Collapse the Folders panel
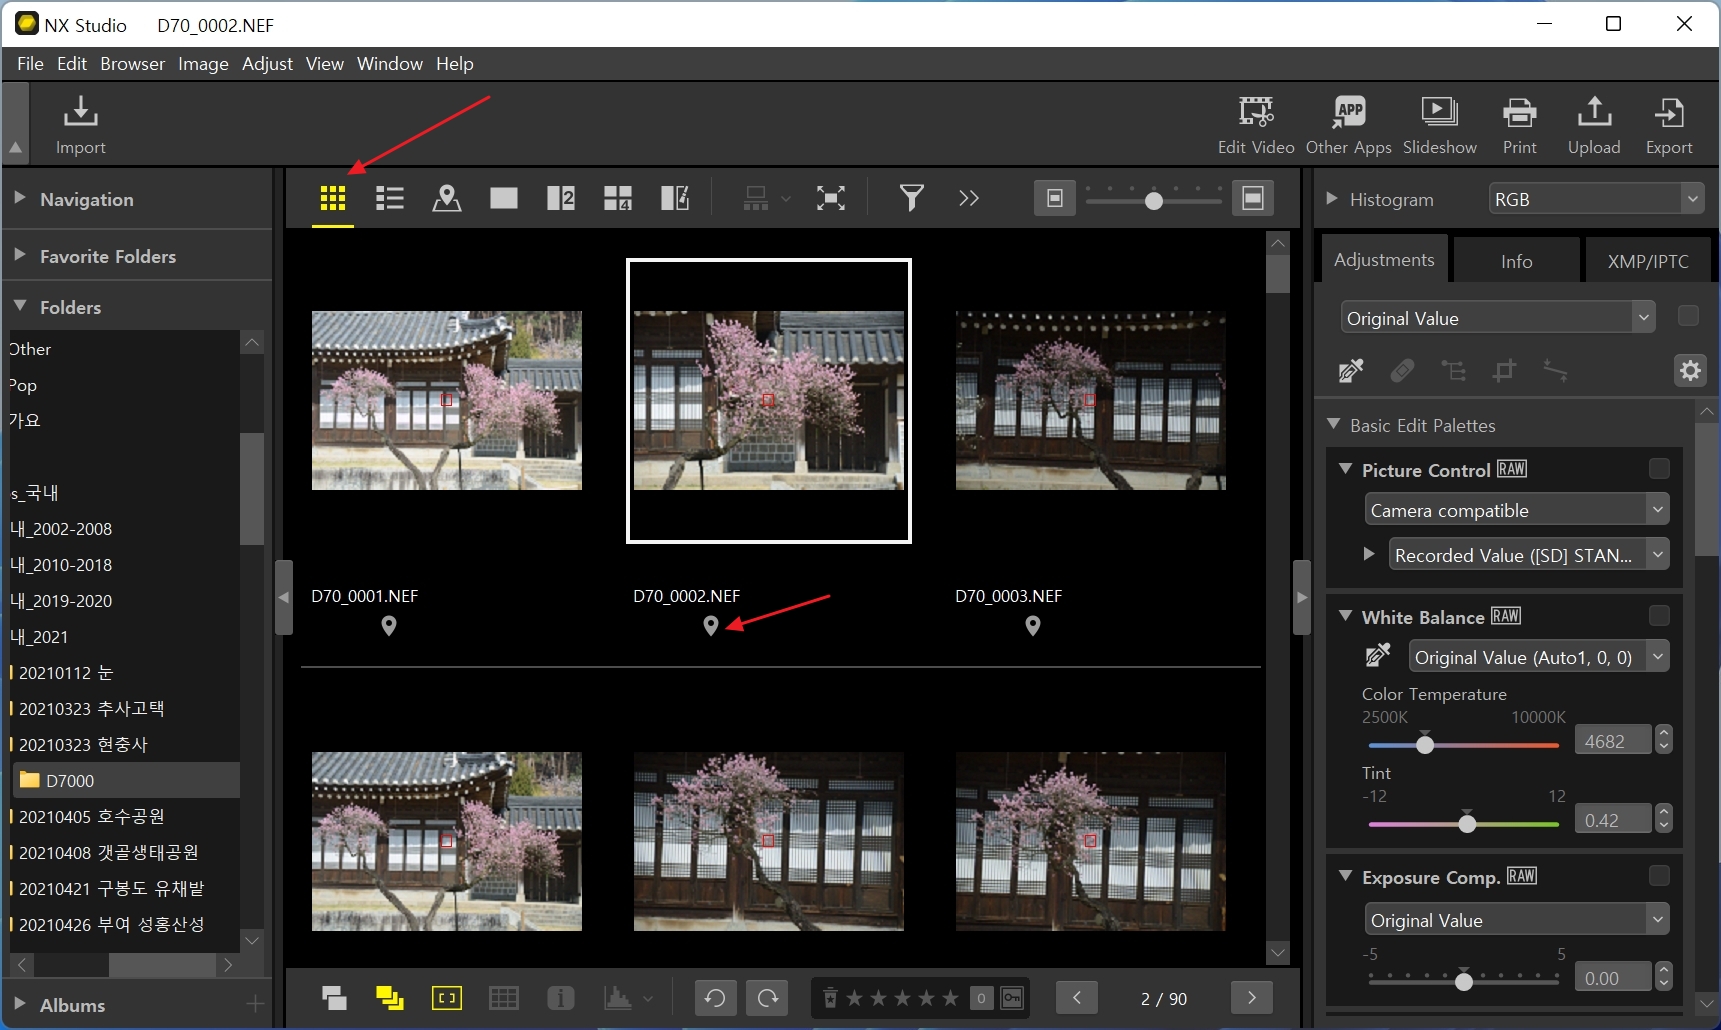The image size is (1721, 1030). tap(19, 306)
